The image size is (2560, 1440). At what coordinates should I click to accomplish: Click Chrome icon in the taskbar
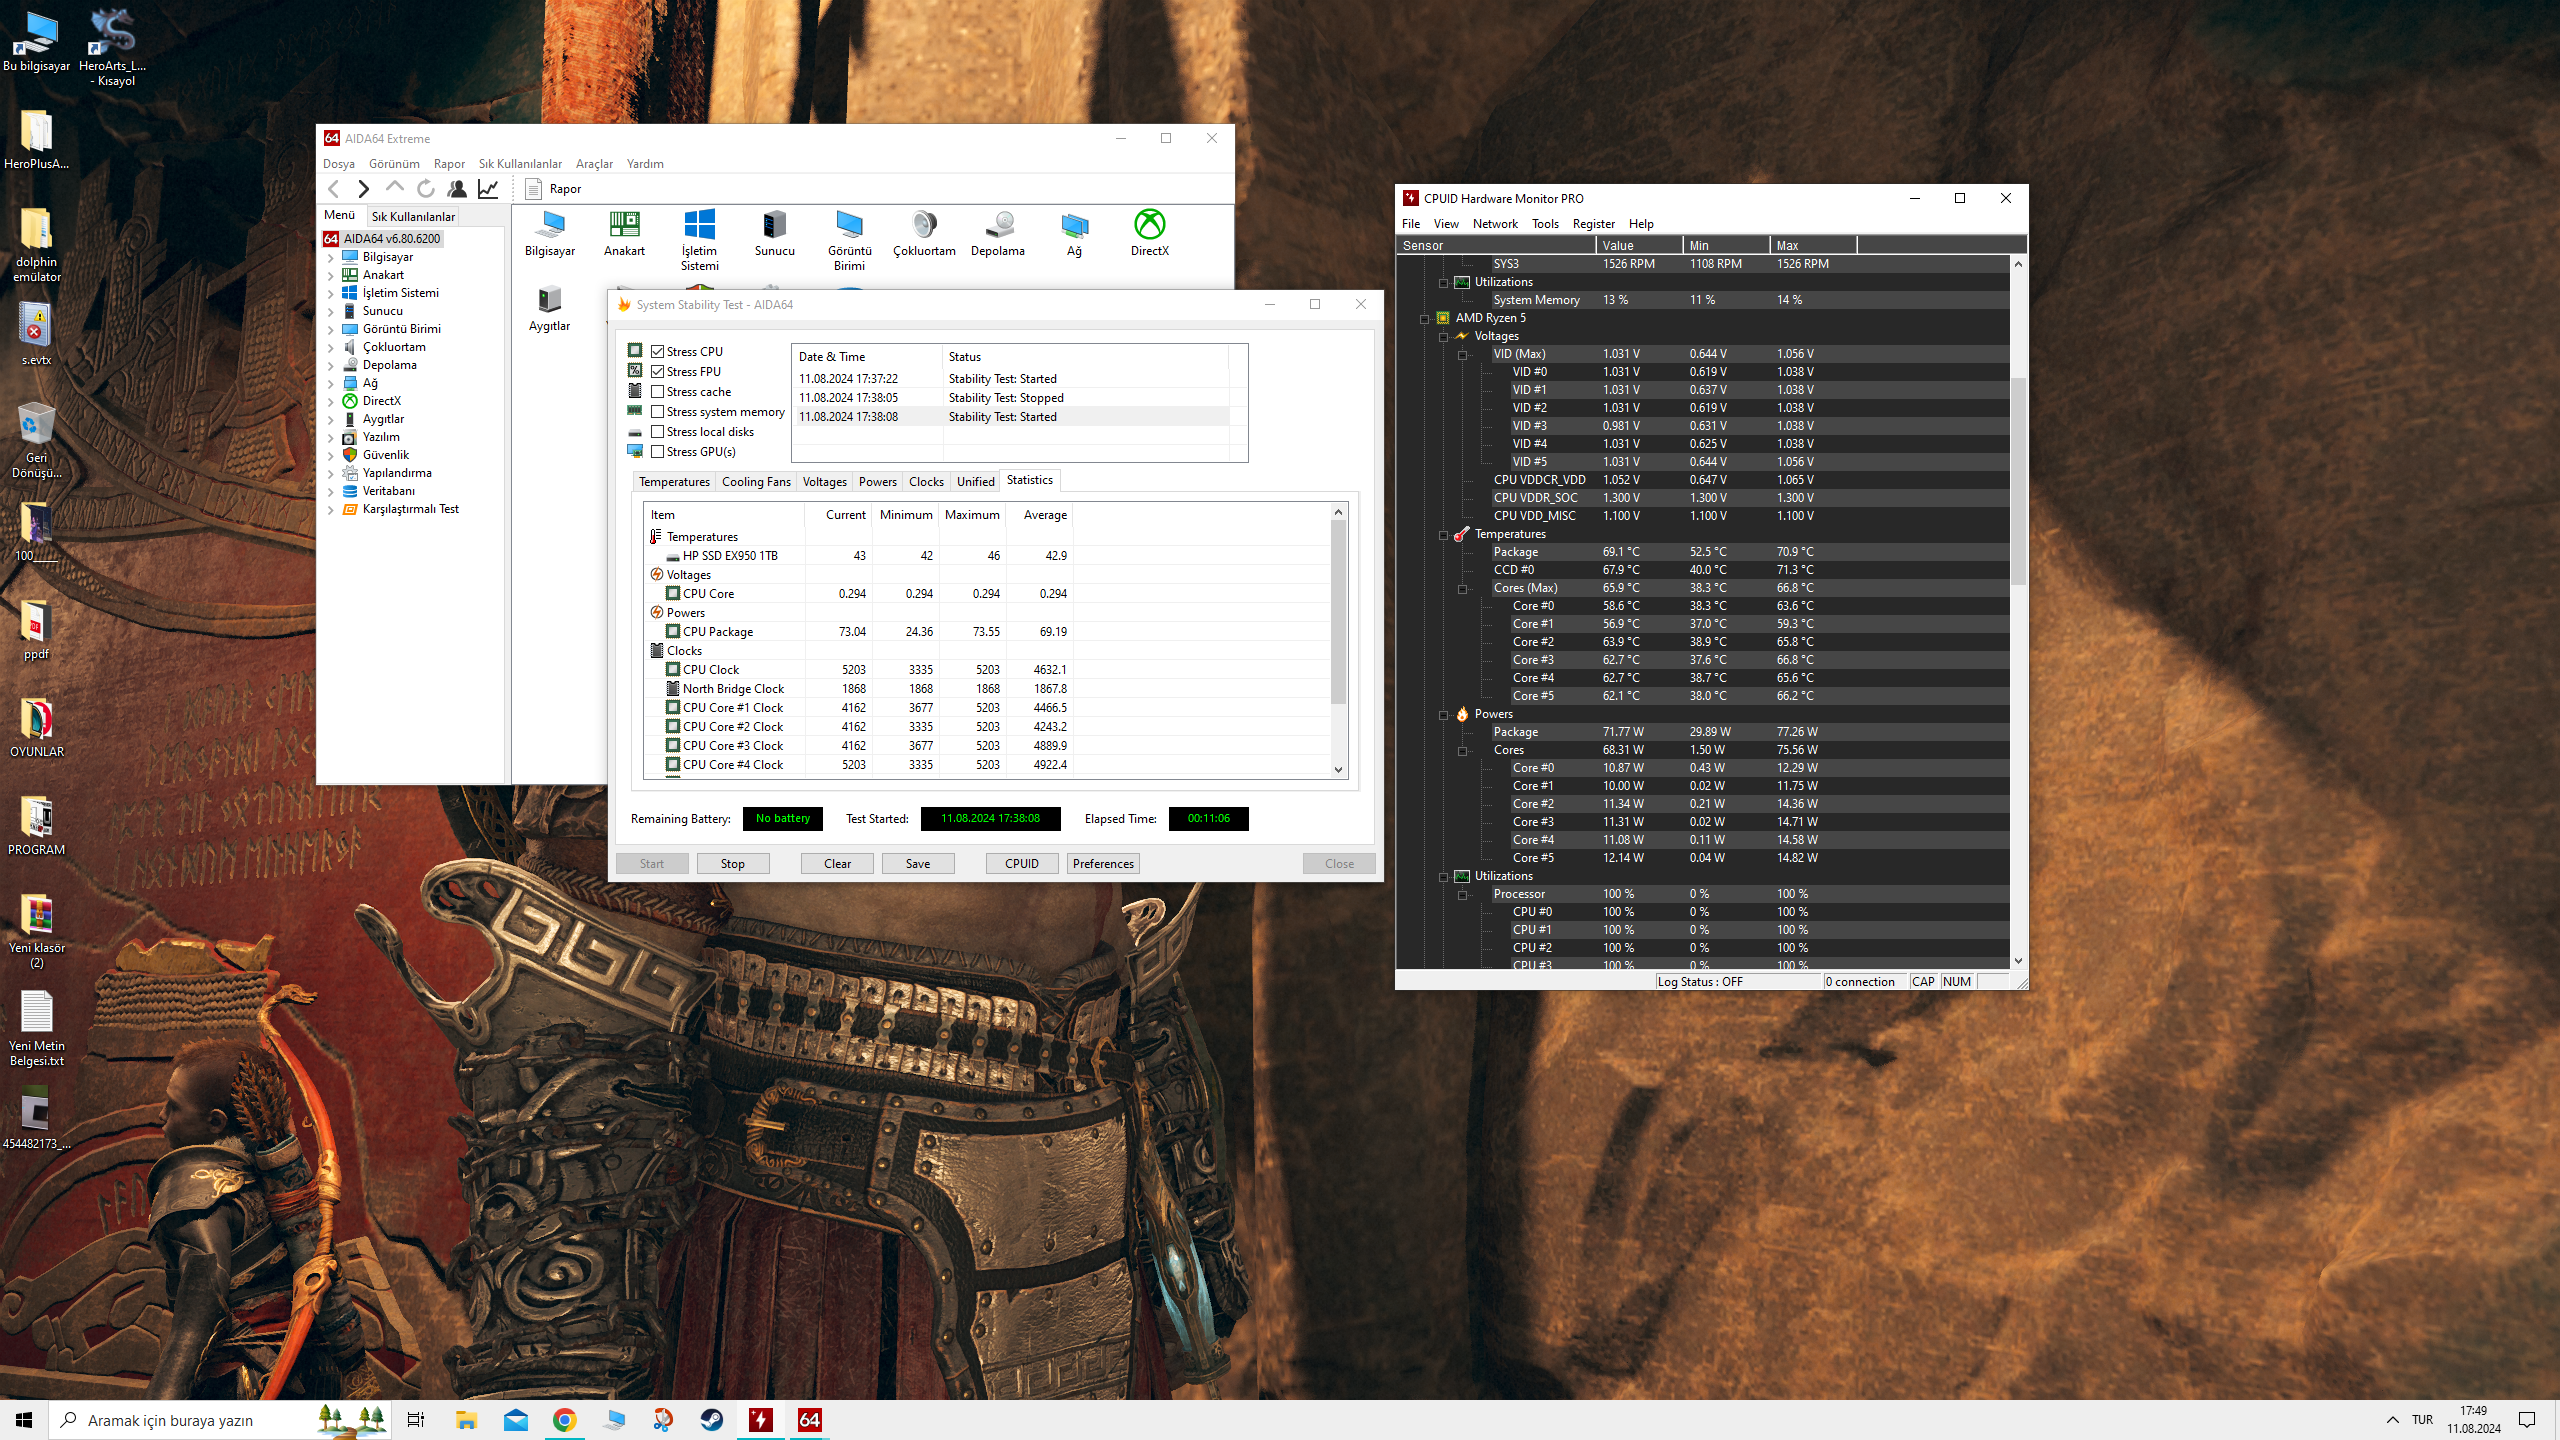pyautogui.click(x=565, y=1420)
